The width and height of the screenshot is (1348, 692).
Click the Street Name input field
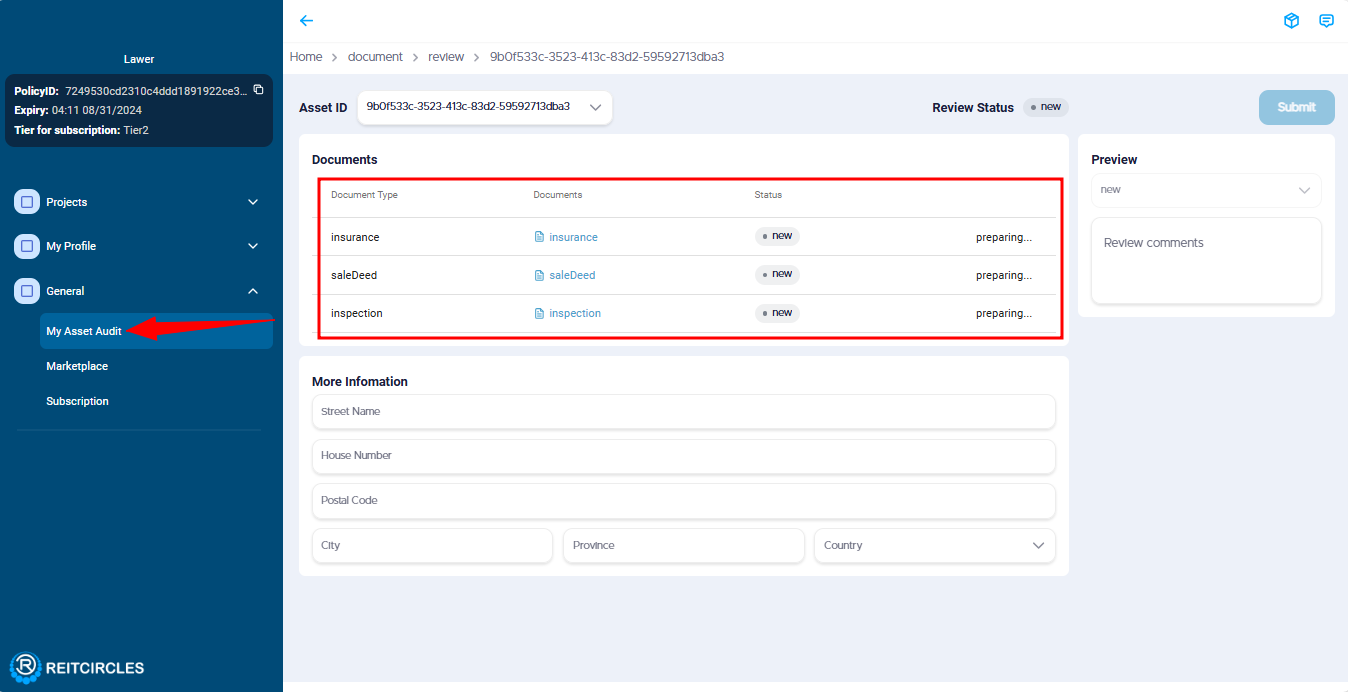[x=683, y=411]
